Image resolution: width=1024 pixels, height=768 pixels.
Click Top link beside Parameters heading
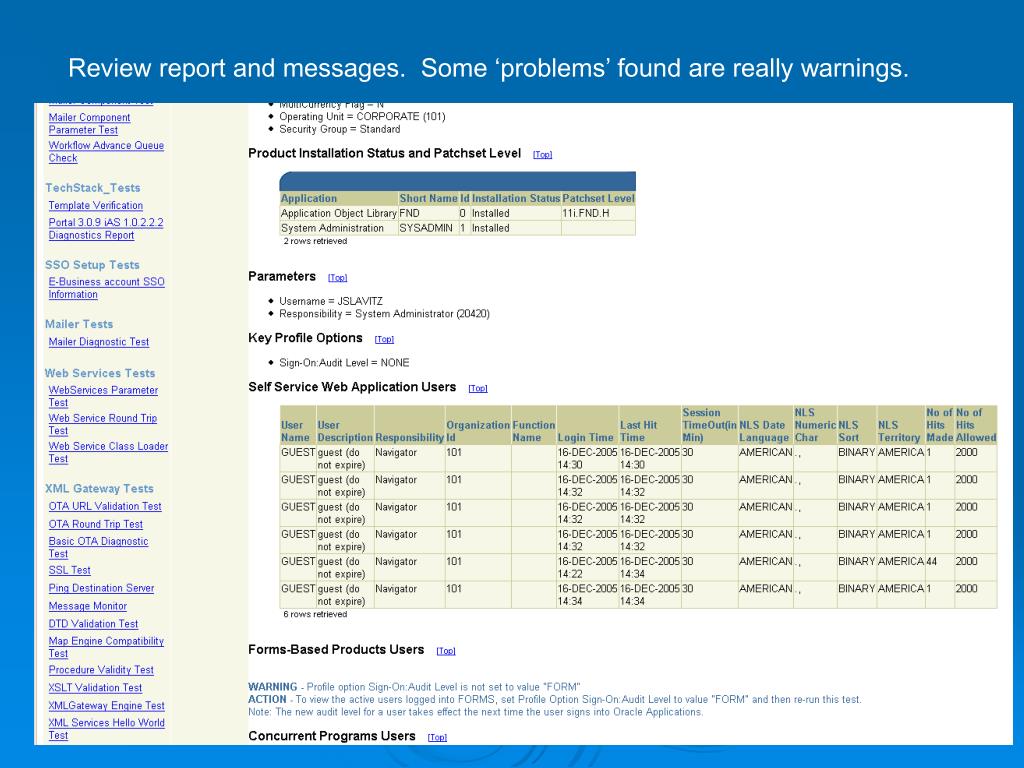tap(337, 278)
